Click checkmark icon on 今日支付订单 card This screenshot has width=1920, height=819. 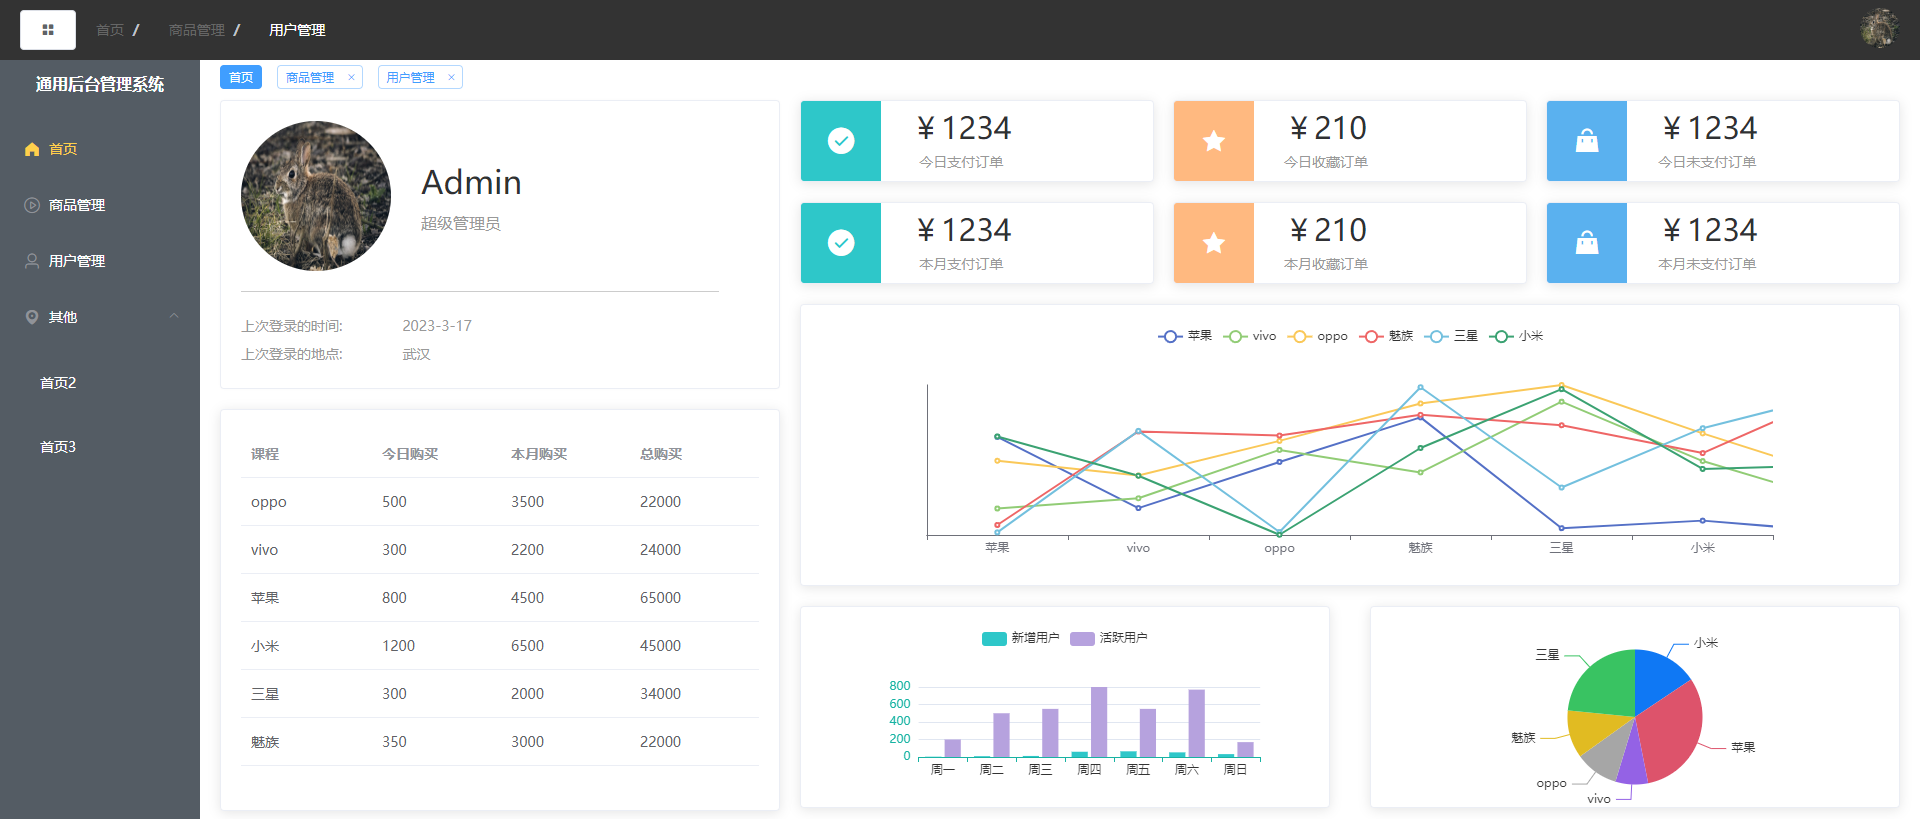pyautogui.click(x=841, y=141)
